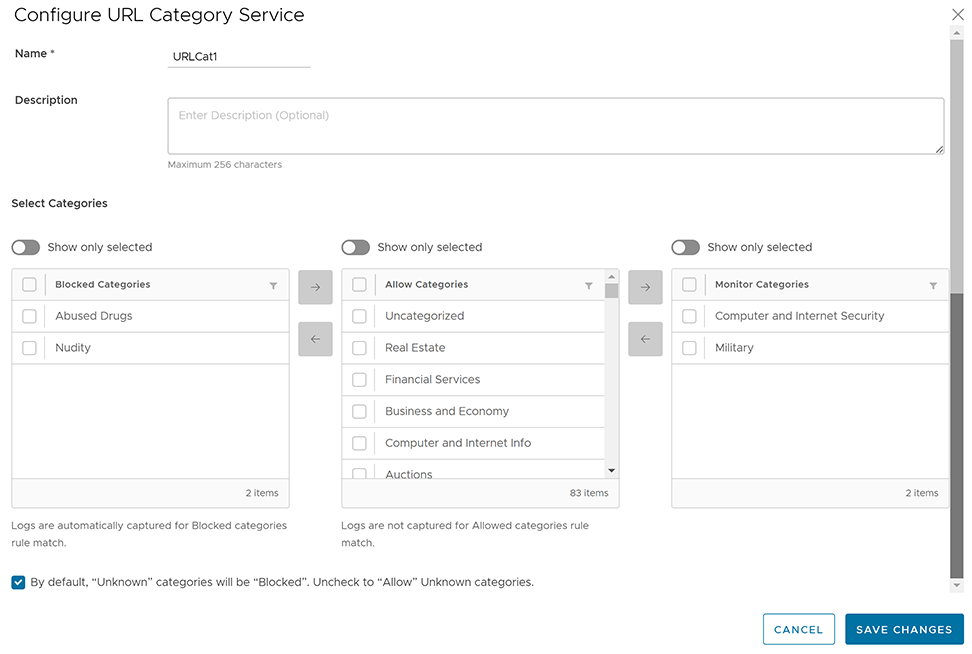Click the Allow list scroll down arrow
Screen dimensions: 972x654
coord(611,471)
